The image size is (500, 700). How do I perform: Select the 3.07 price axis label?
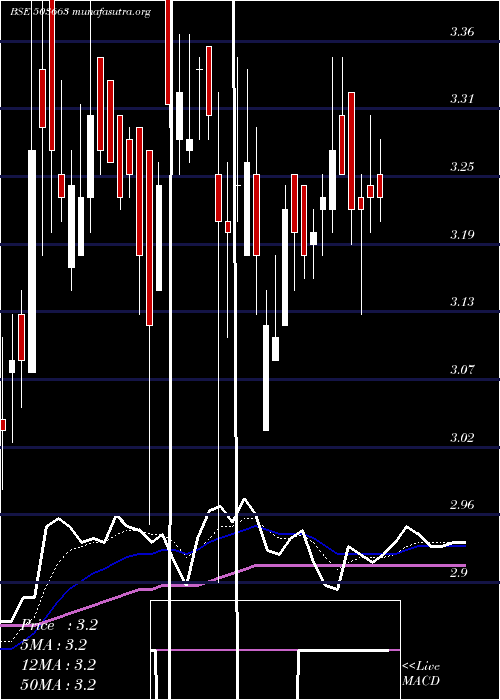pos(462,370)
